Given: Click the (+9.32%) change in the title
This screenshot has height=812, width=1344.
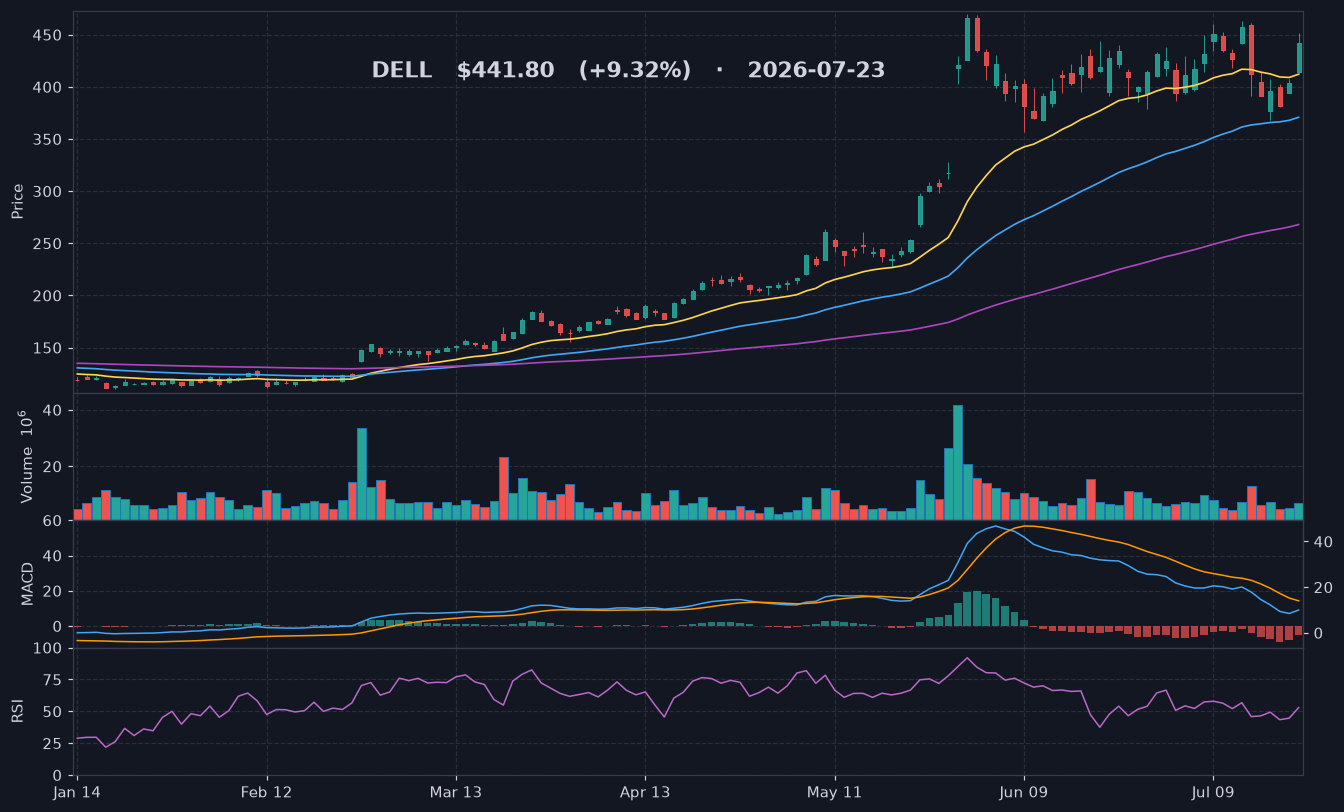Looking at the screenshot, I should coord(635,70).
